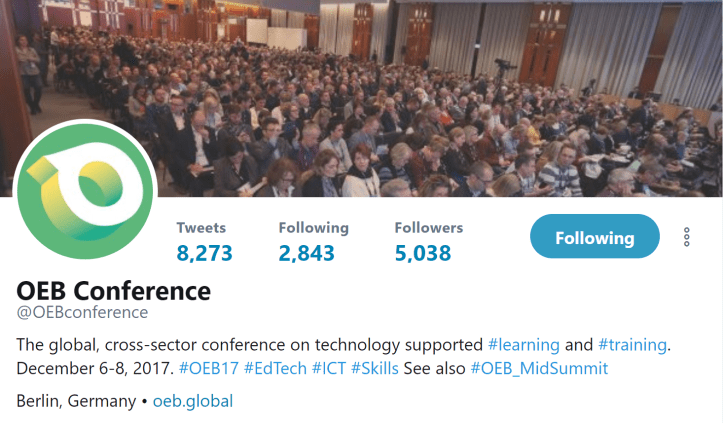This screenshot has width=723, height=423.
Task: Open the #Skills hashtag link
Action: pyautogui.click(x=375, y=369)
